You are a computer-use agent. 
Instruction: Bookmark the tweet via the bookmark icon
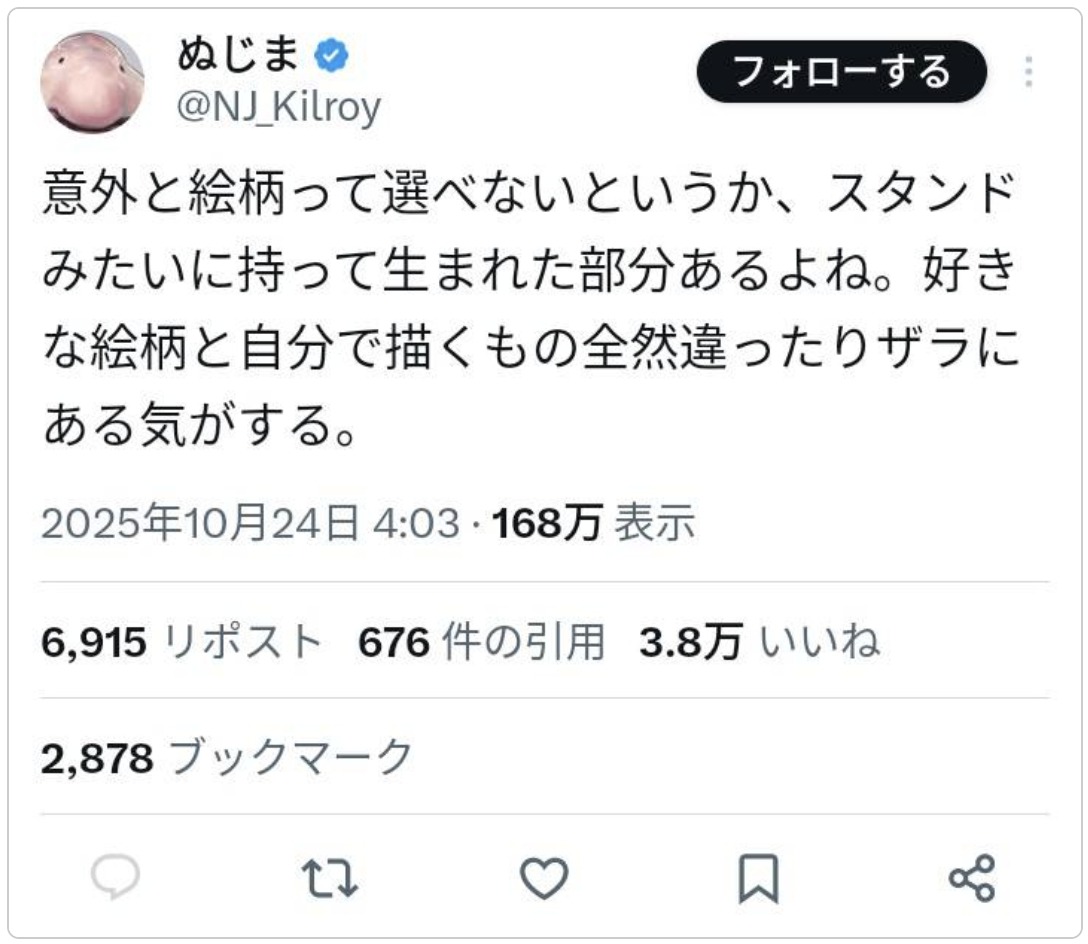coord(758,879)
